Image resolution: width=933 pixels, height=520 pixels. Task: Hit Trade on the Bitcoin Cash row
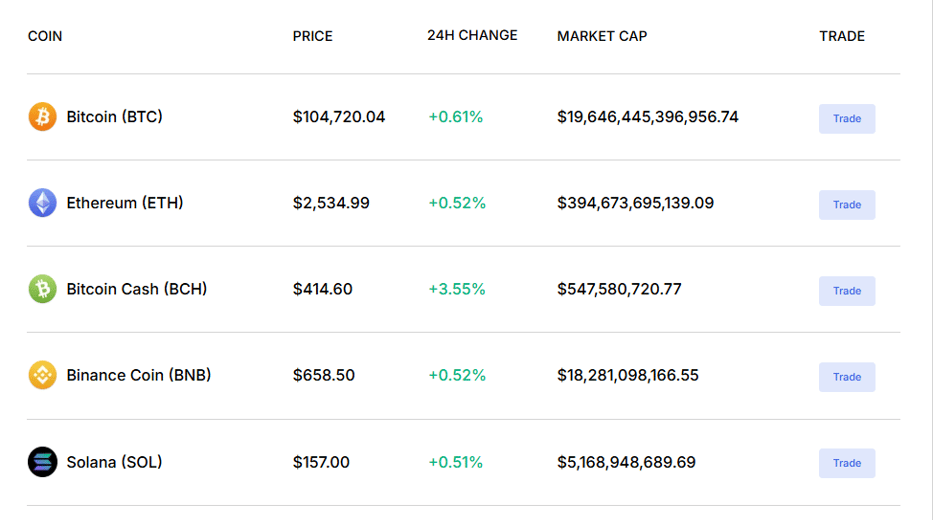pos(847,291)
